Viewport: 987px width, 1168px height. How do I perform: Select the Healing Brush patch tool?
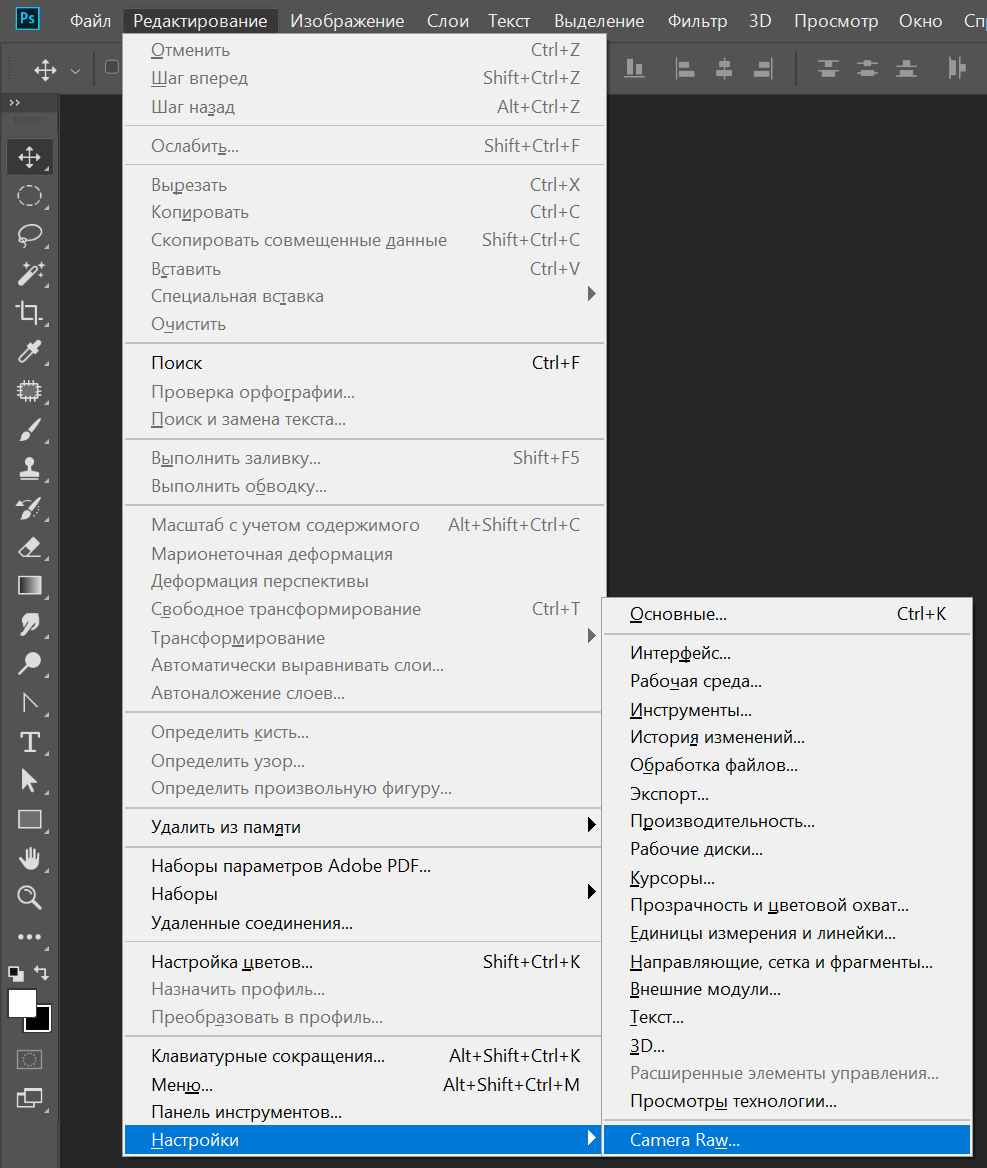tap(30, 391)
